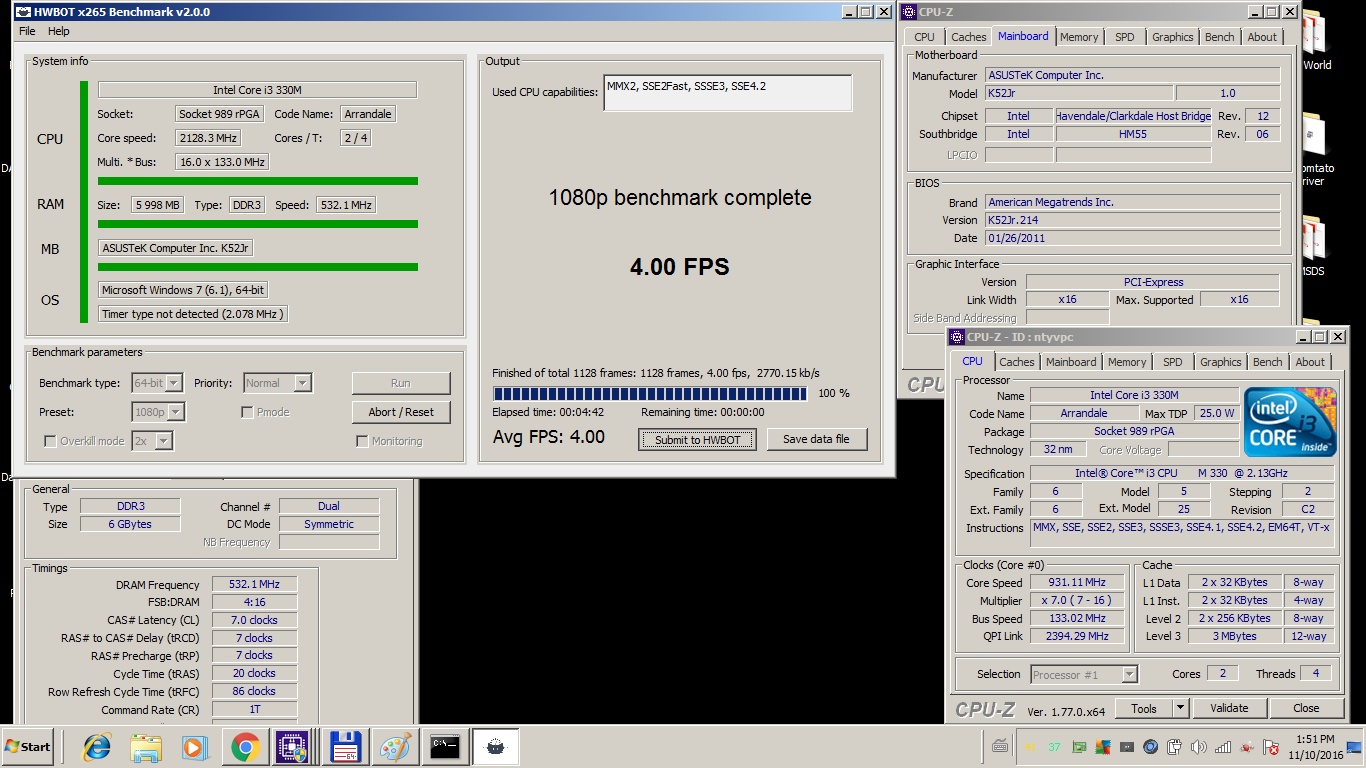Open the World desktop icon
The image size is (1366, 768).
pyautogui.click(x=1316, y=40)
